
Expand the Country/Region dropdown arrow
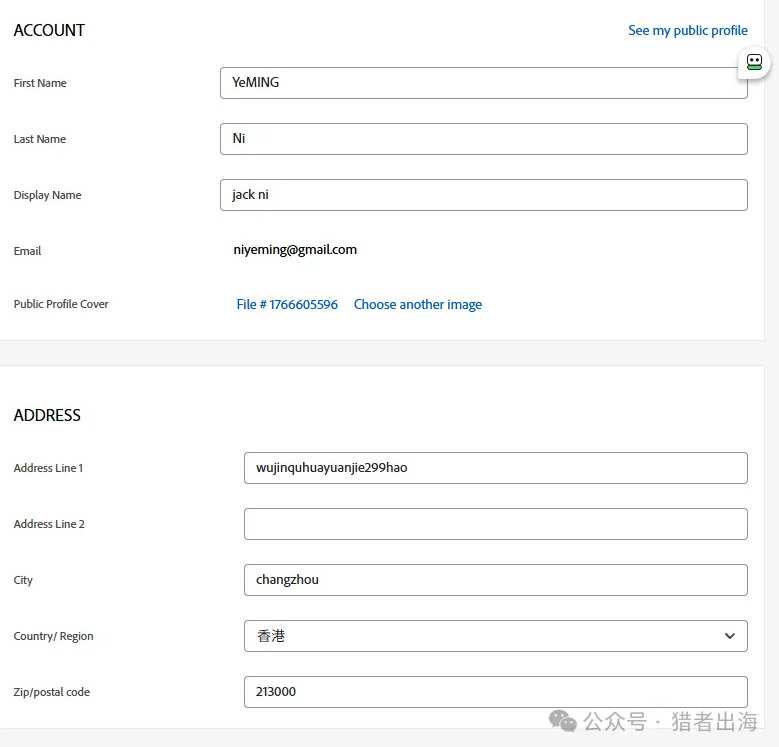pos(729,636)
